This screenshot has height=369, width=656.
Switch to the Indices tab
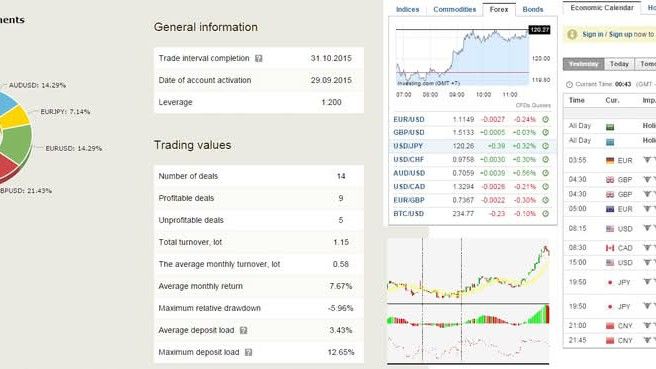[407, 9]
